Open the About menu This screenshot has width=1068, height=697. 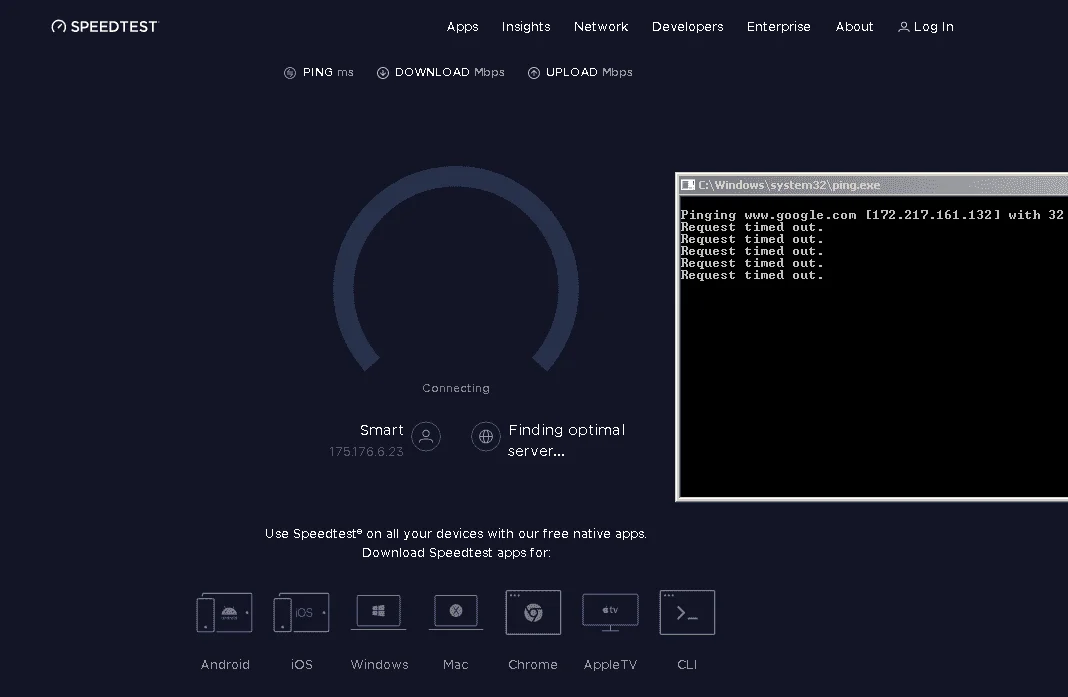854,27
